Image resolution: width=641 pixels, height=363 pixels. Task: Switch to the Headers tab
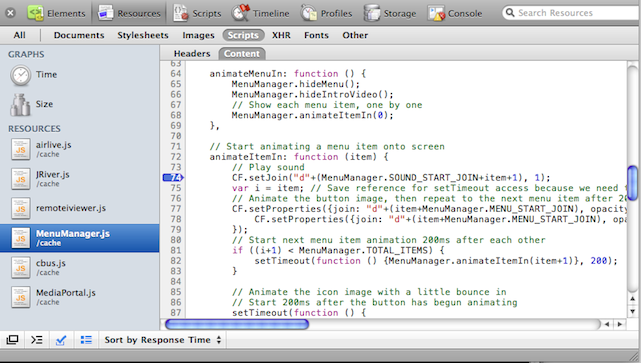(x=192, y=54)
